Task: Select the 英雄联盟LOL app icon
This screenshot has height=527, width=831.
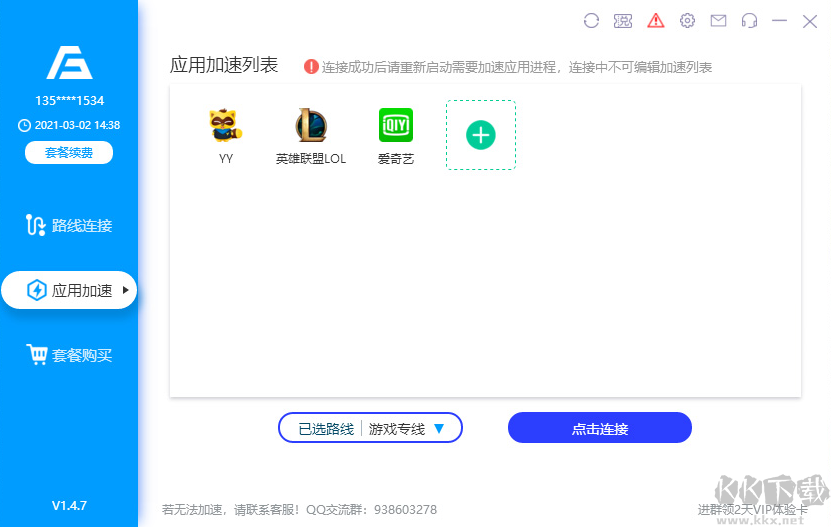Action: 311,126
